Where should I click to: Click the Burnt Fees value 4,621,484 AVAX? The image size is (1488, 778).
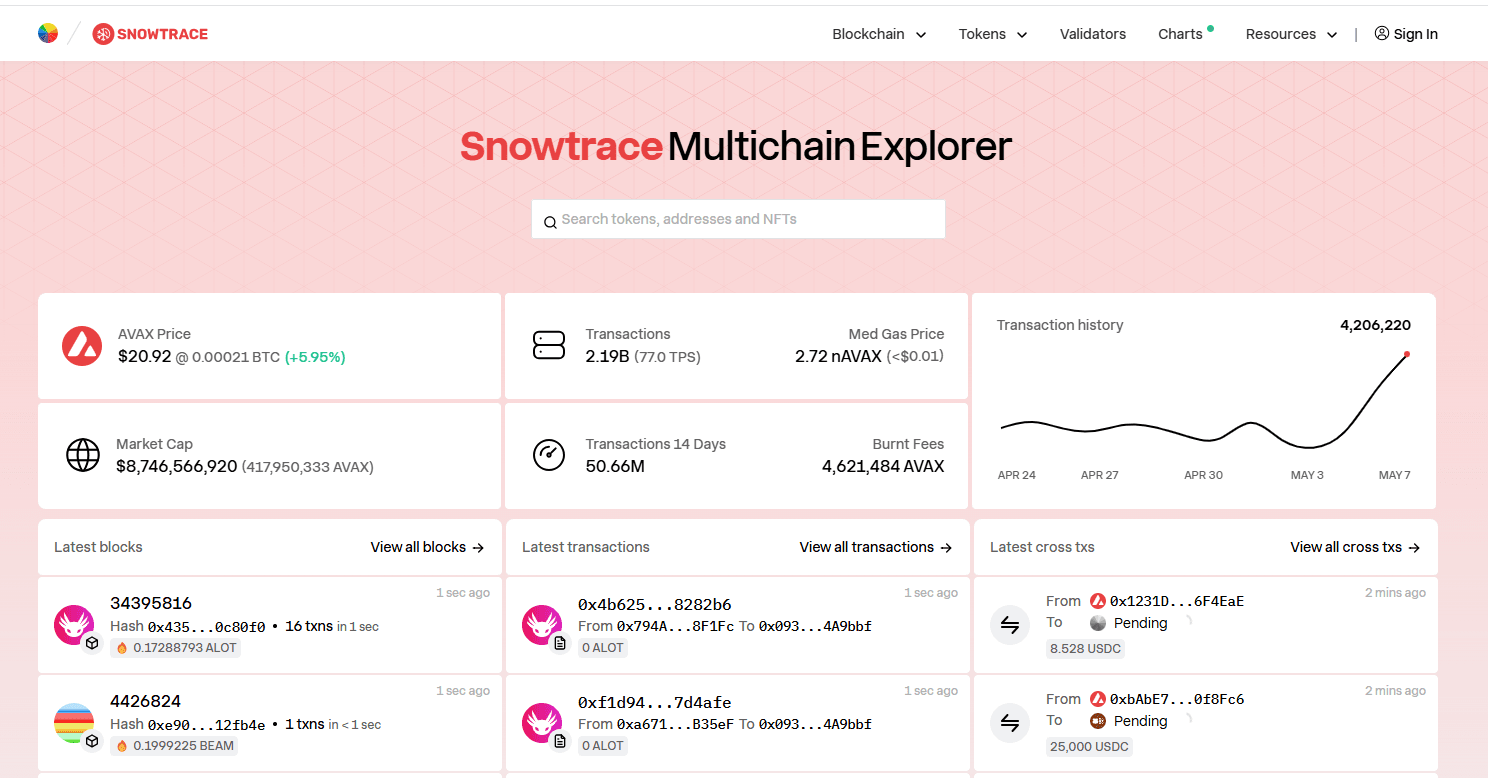tap(883, 466)
